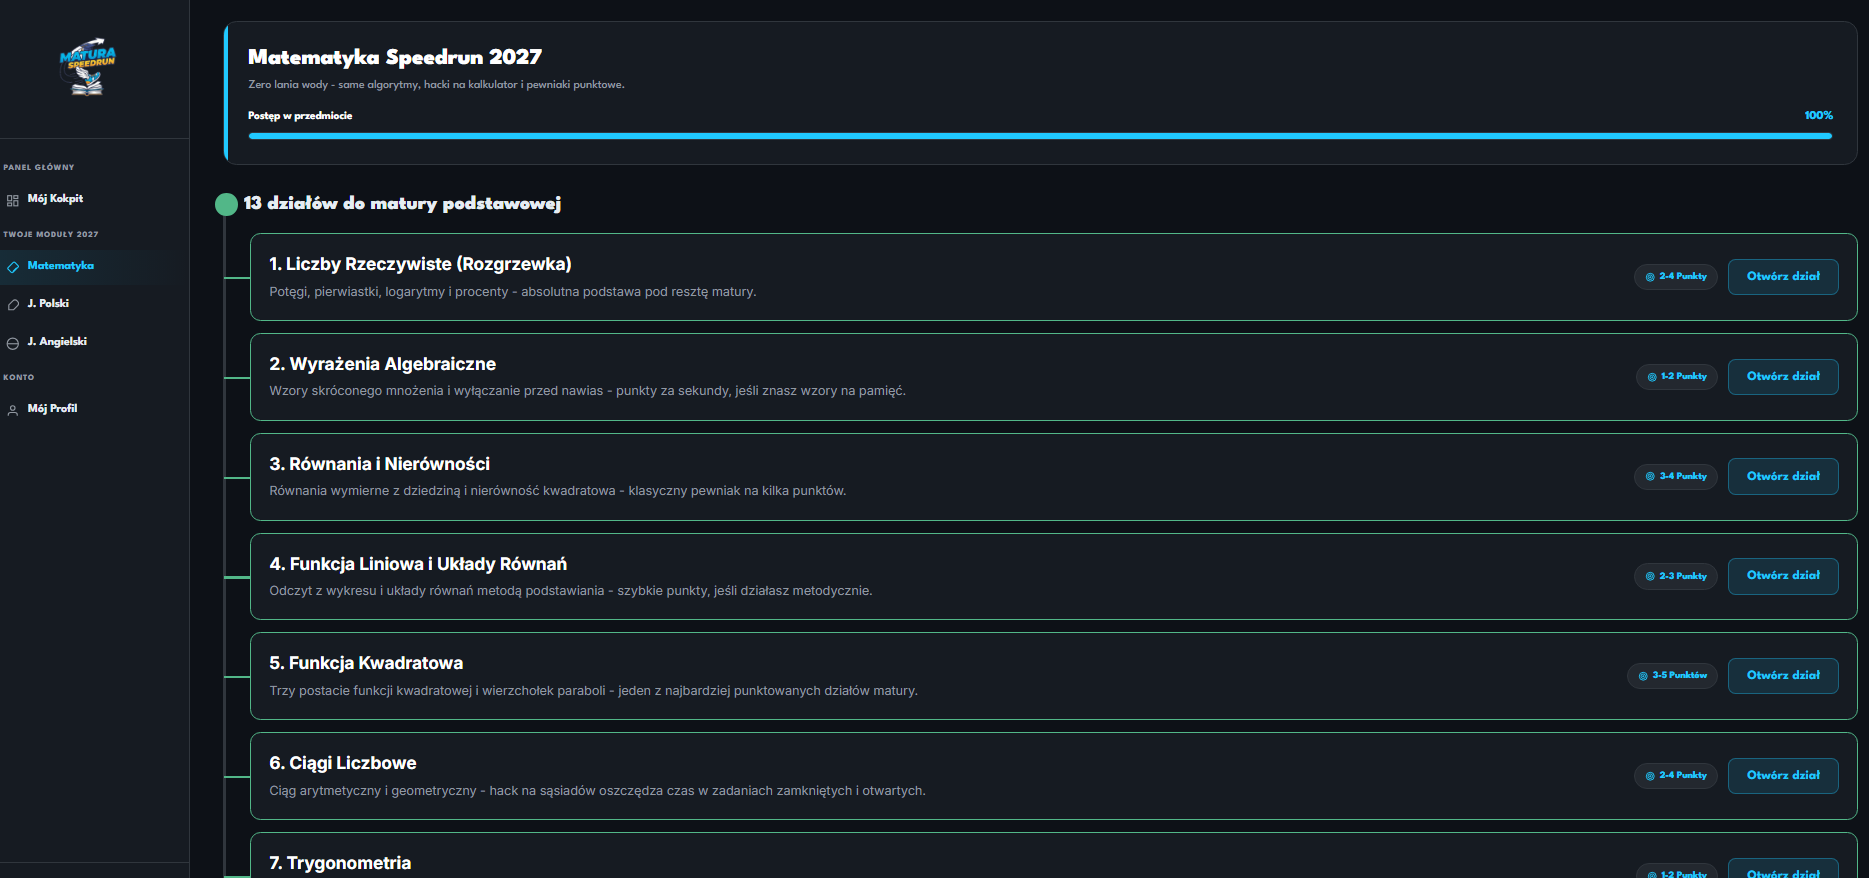Viewport: 1869px width, 878px height.
Task: Click the points icon in Funkcja Kwadratowa row
Action: tap(1643, 676)
